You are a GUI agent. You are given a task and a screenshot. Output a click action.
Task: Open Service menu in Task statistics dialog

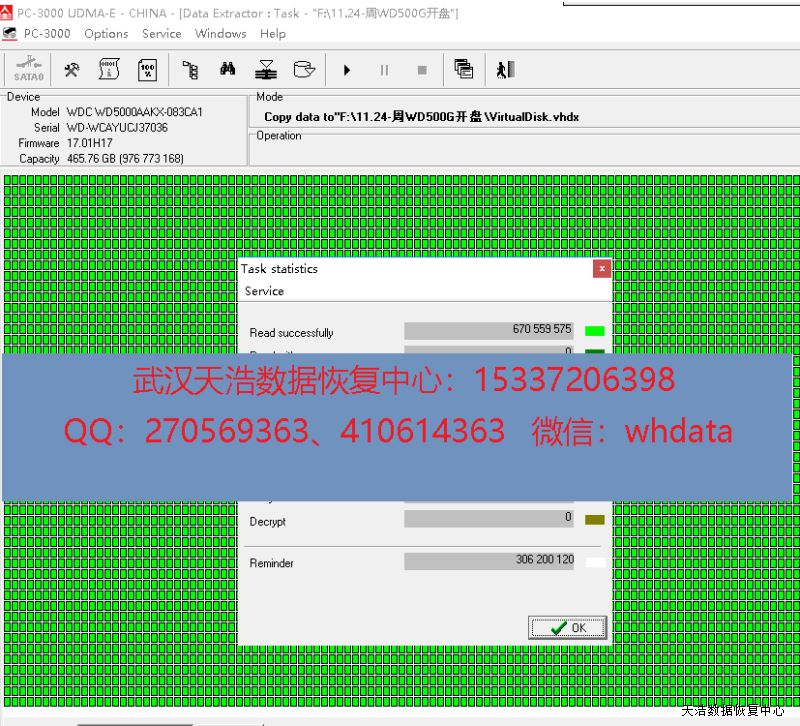pyautogui.click(x=264, y=291)
